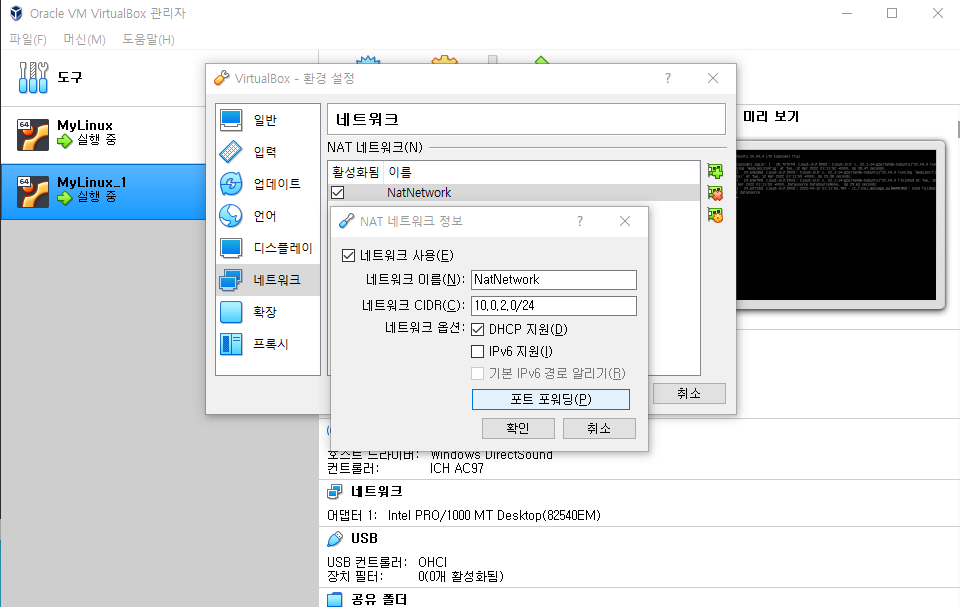Toggle NatNetwork 활성화됨 checkbox in list

point(337,193)
